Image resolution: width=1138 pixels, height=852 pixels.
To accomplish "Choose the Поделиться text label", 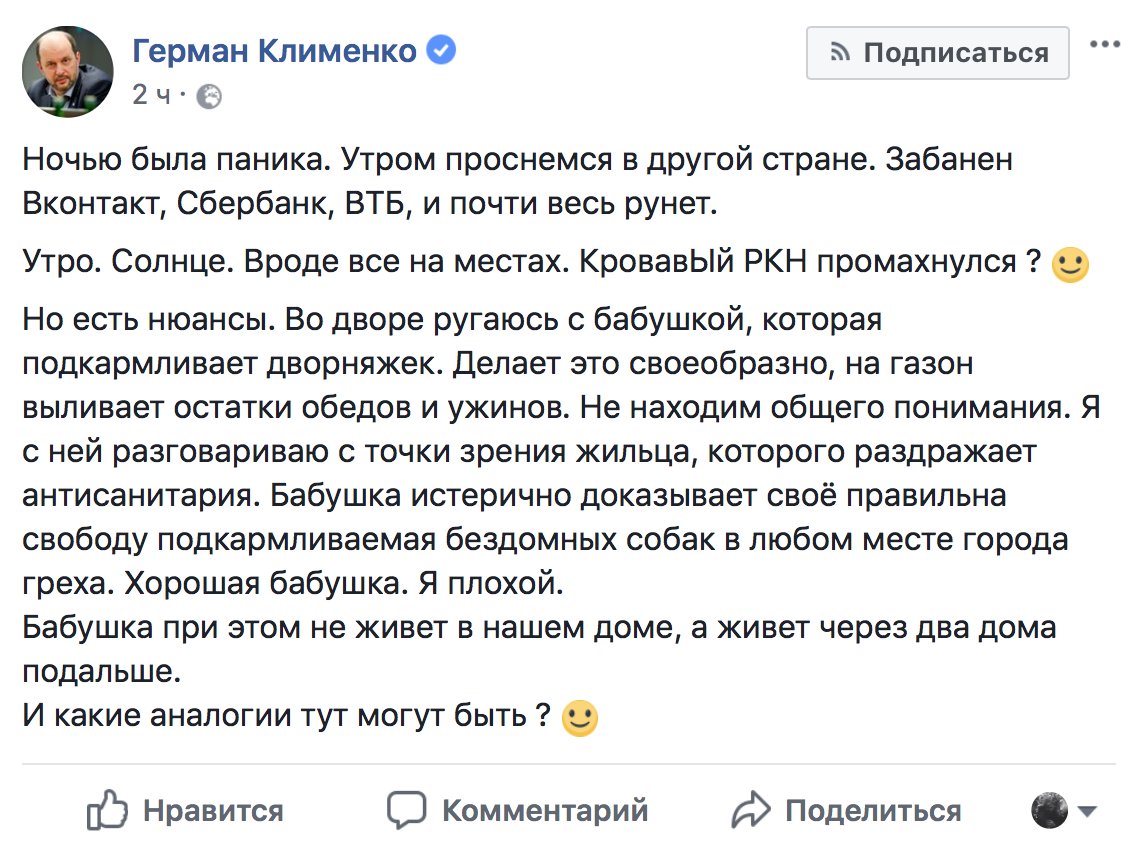I will click(873, 809).
